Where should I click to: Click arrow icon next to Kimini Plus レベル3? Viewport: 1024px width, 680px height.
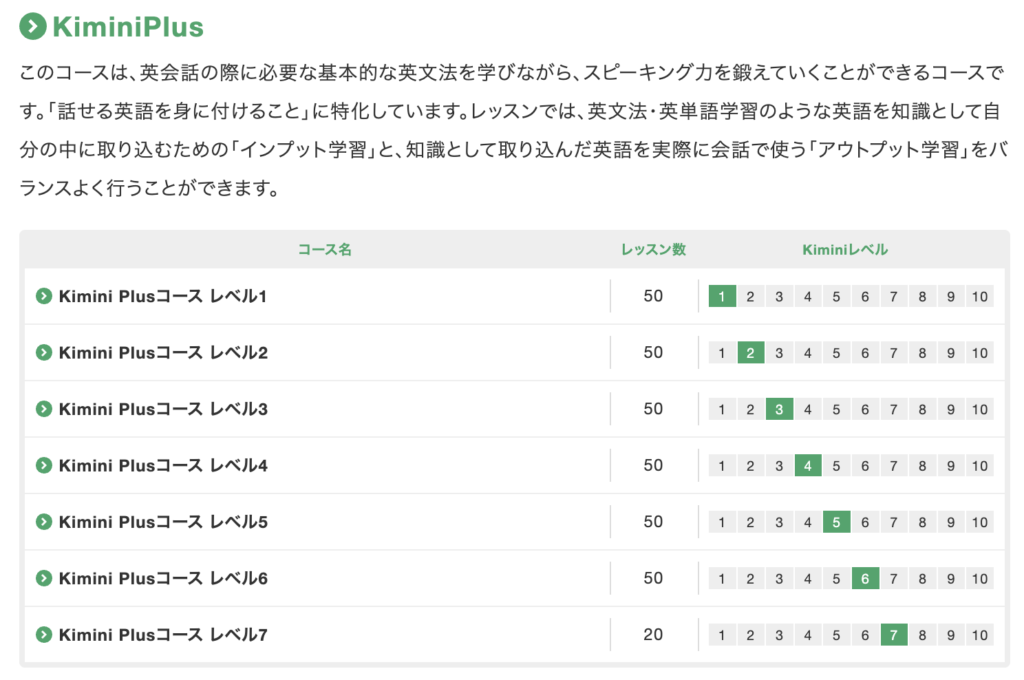43,409
